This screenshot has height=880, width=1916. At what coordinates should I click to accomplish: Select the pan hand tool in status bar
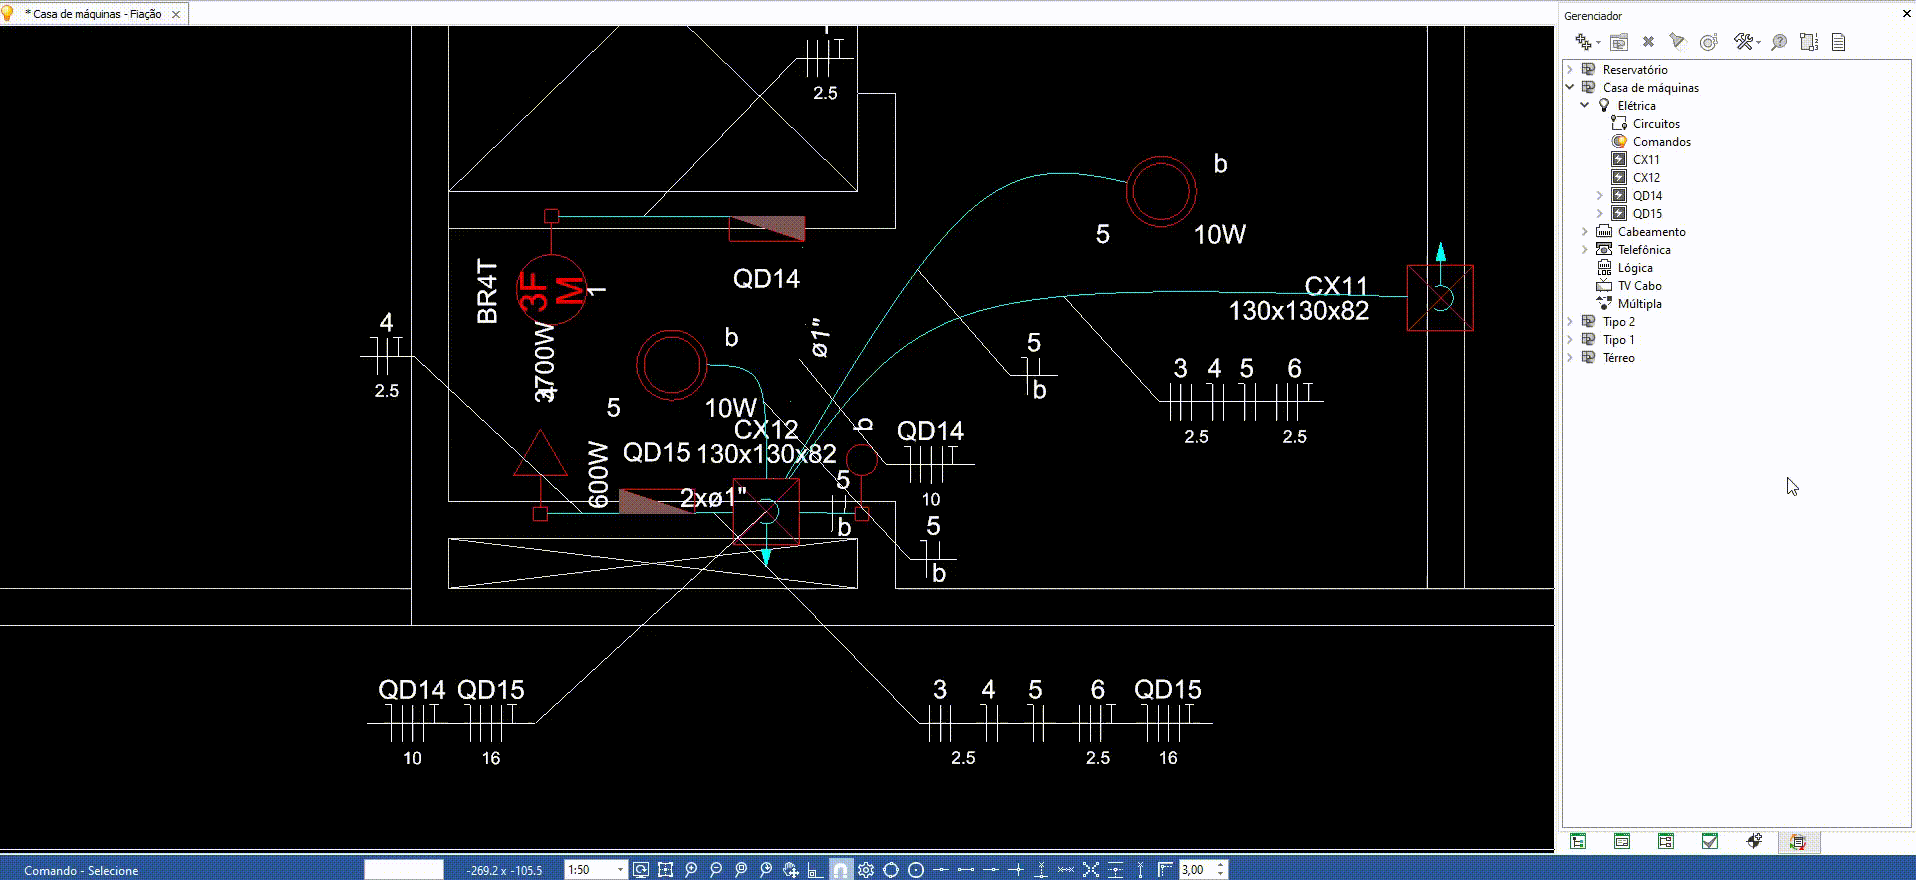[791, 870]
